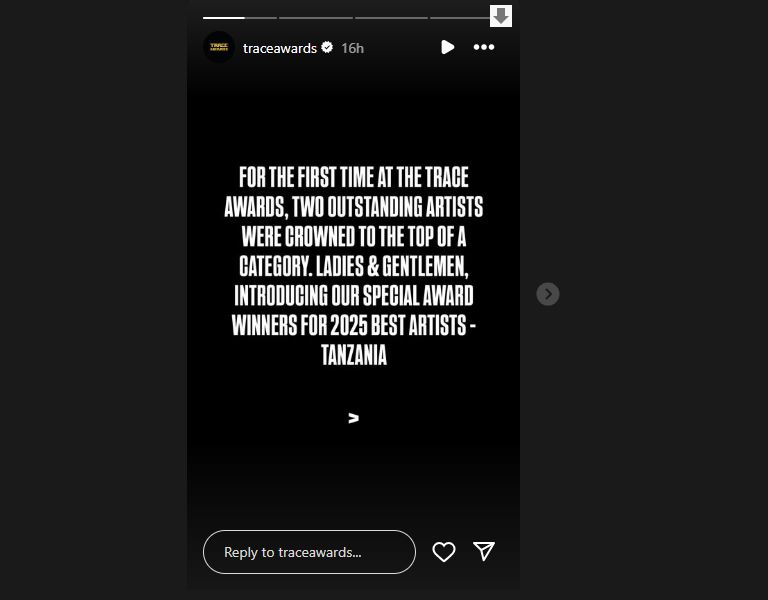Like the story with the heart icon
The width and height of the screenshot is (768, 600).
click(444, 552)
